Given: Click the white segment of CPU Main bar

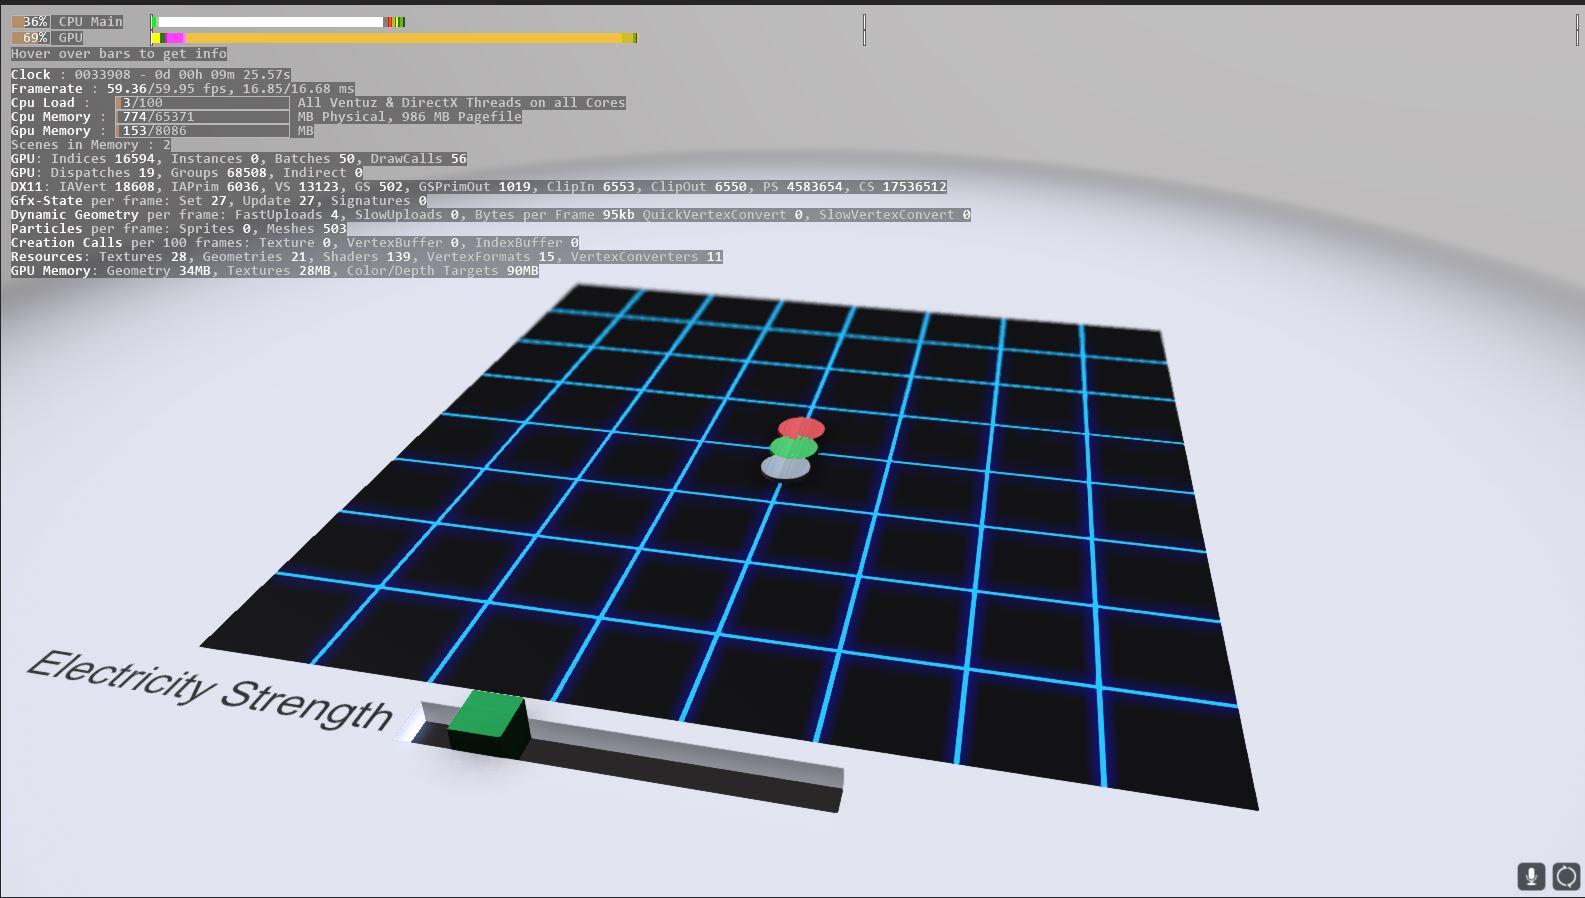Looking at the screenshot, I should (x=270, y=21).
